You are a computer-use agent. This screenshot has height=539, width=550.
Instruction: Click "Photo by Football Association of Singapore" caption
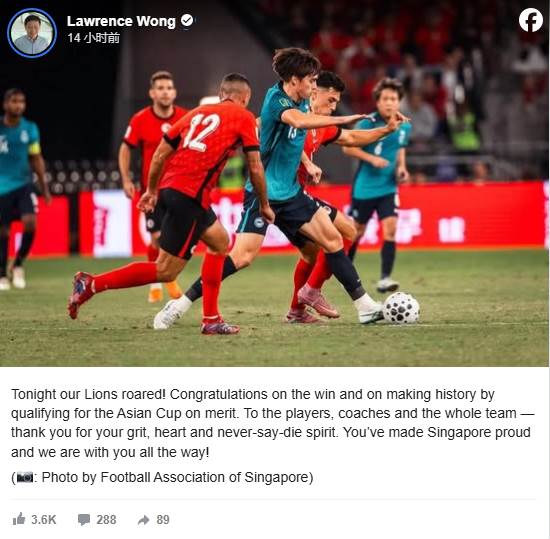[176, 477]
